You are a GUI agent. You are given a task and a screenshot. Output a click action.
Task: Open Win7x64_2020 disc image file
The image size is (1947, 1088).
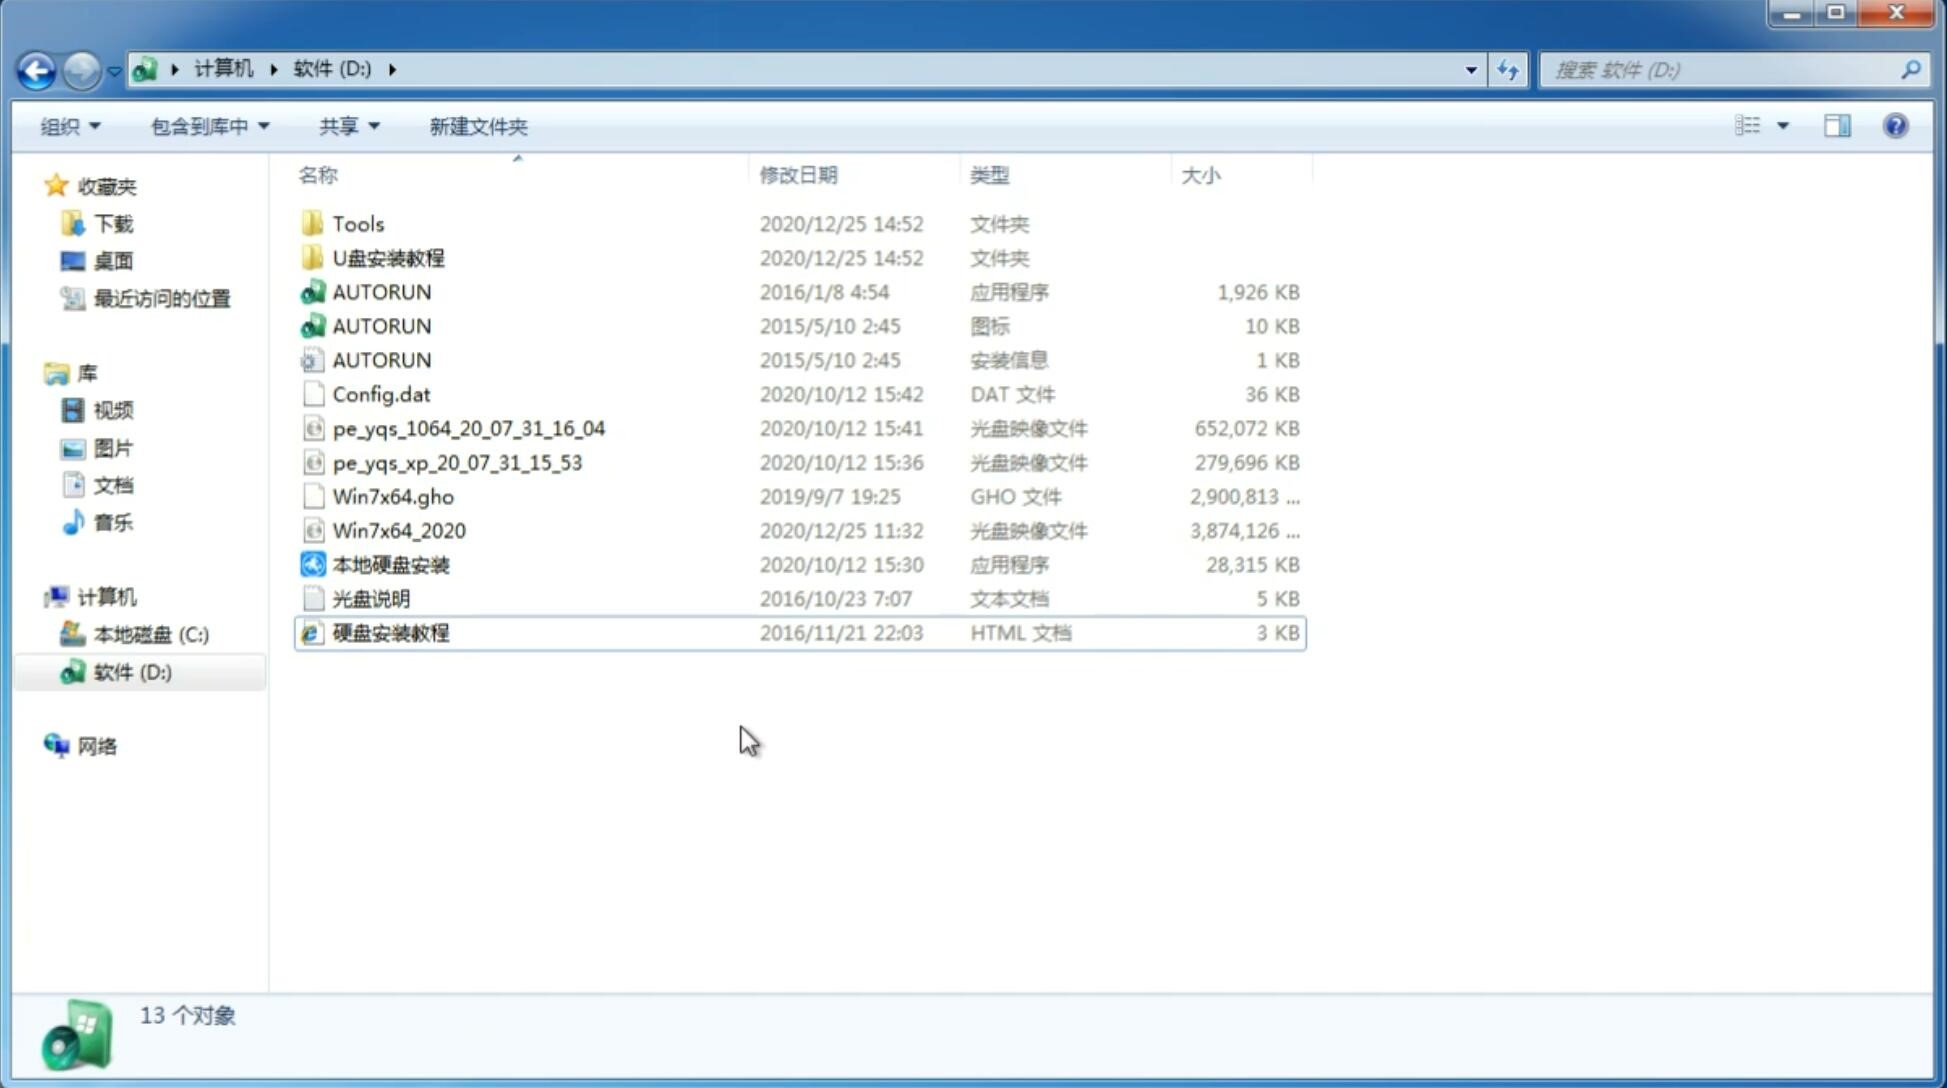[x=400, y=531]
